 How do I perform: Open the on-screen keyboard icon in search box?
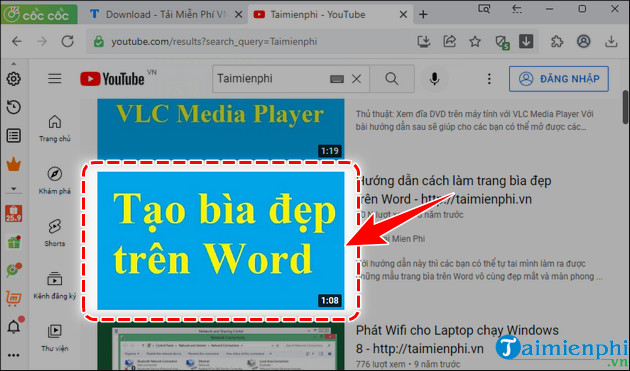[337, 79]
